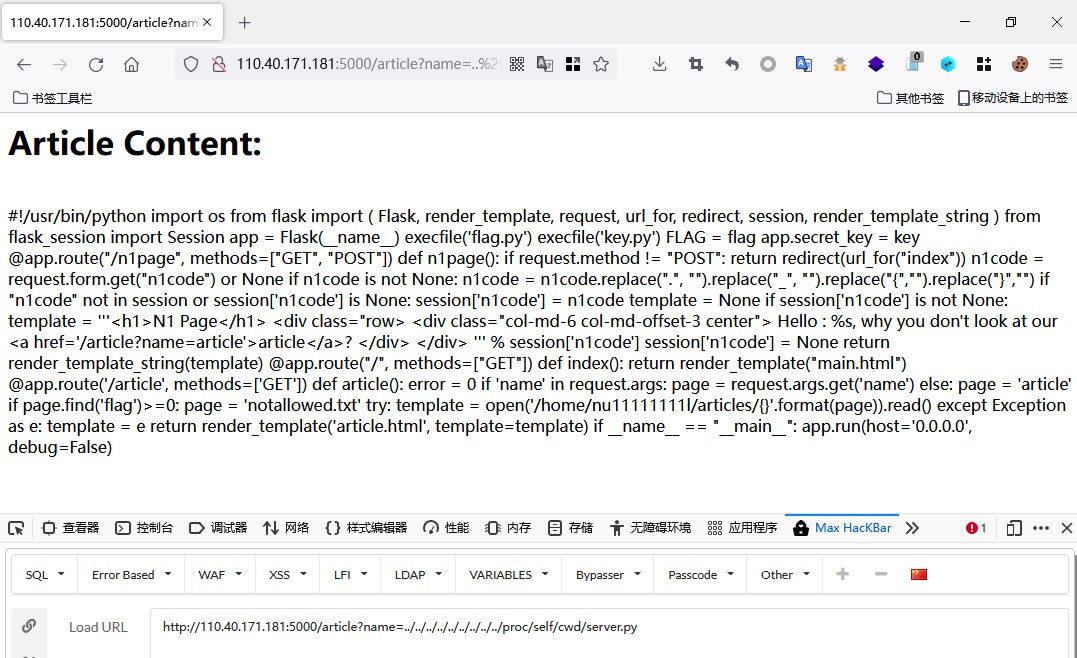
Task: Click the red error count badge
Action: (976, 528)
